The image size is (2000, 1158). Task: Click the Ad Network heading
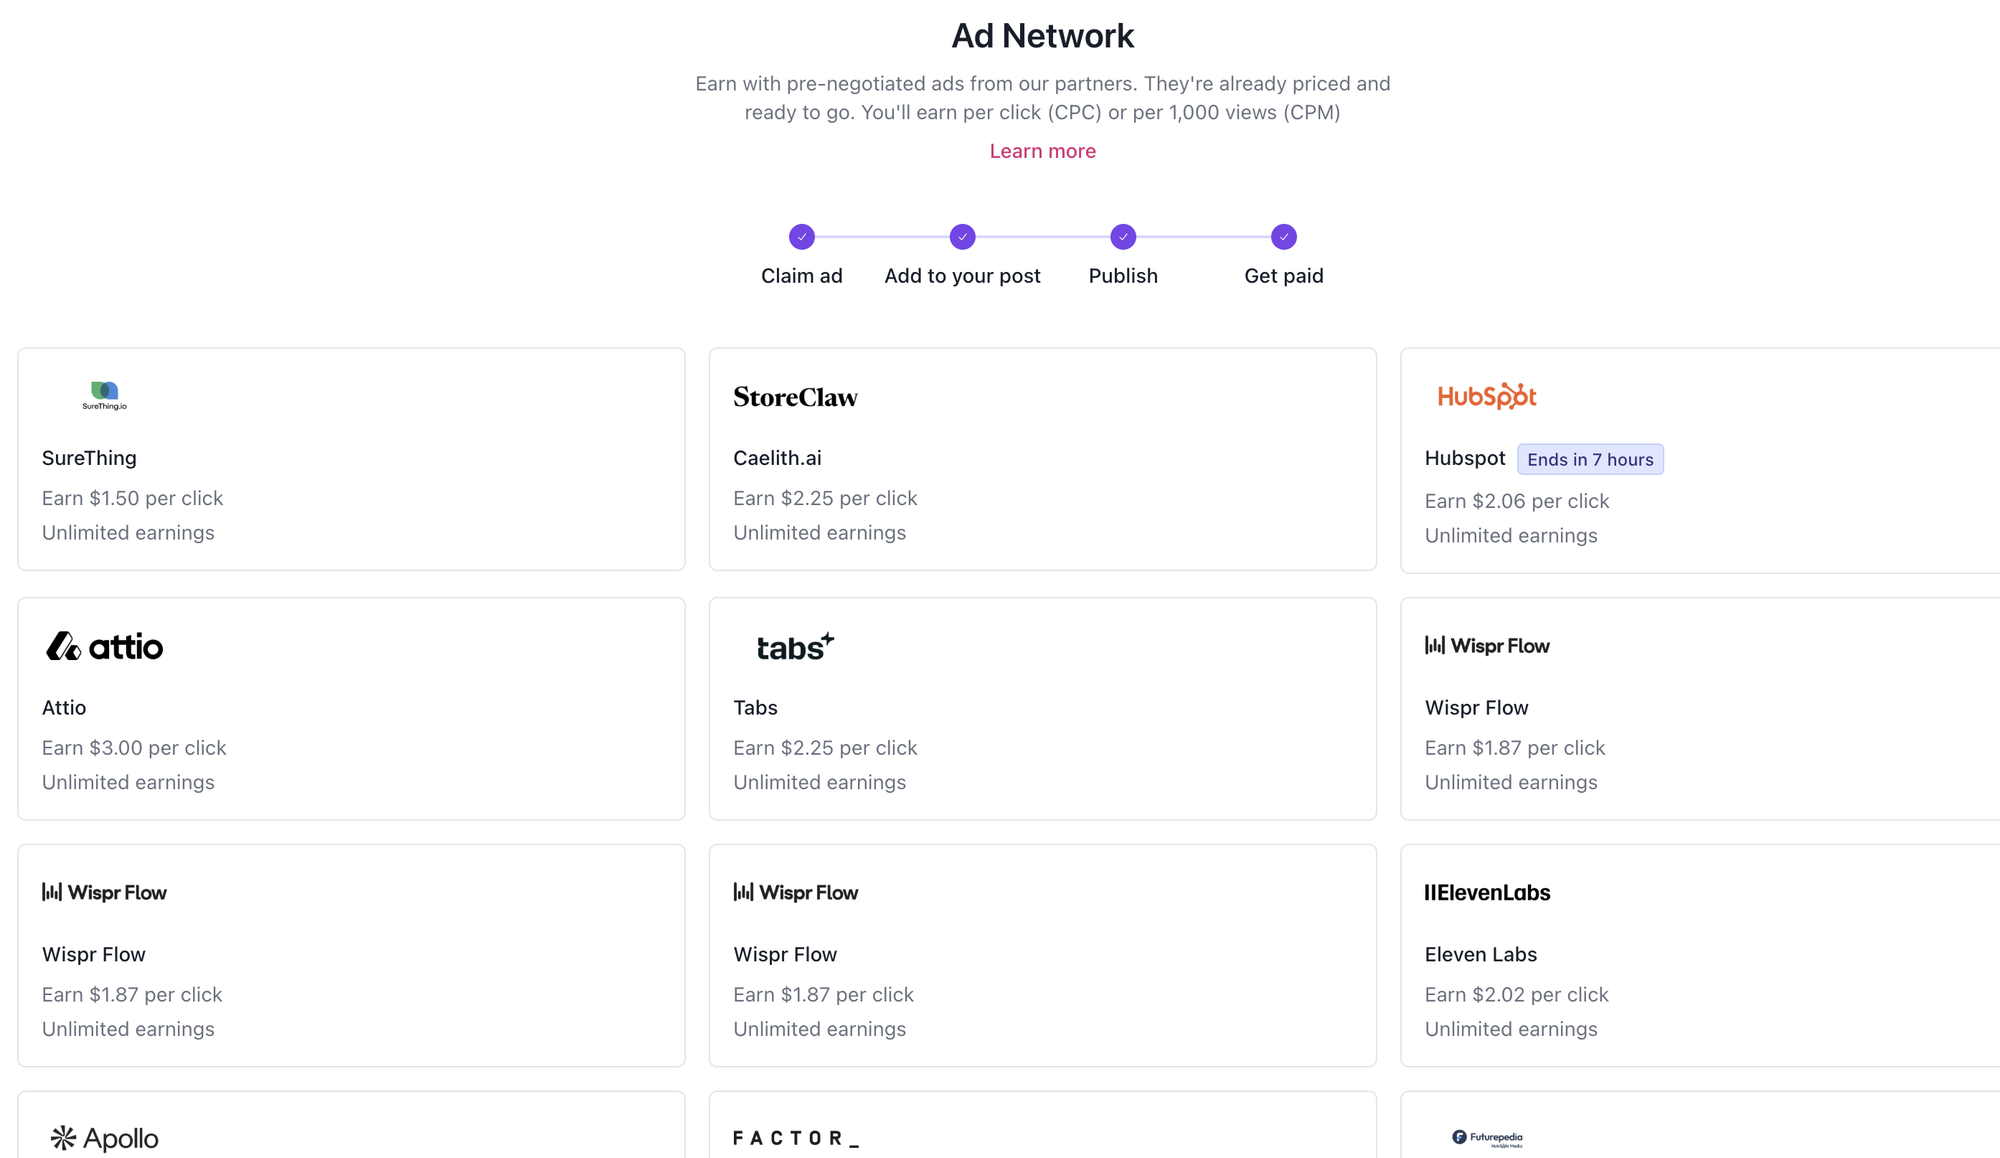click(1042, 36)
